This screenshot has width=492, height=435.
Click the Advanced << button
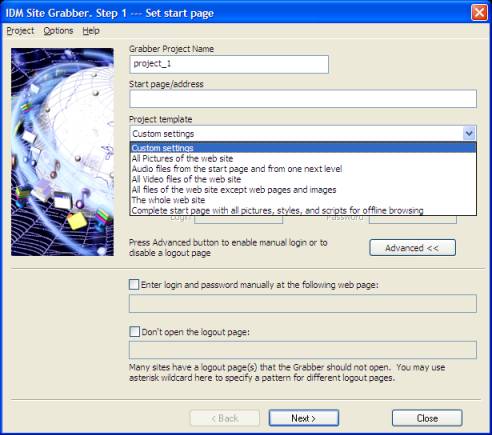pyautogui.click(x=412, y=248)
